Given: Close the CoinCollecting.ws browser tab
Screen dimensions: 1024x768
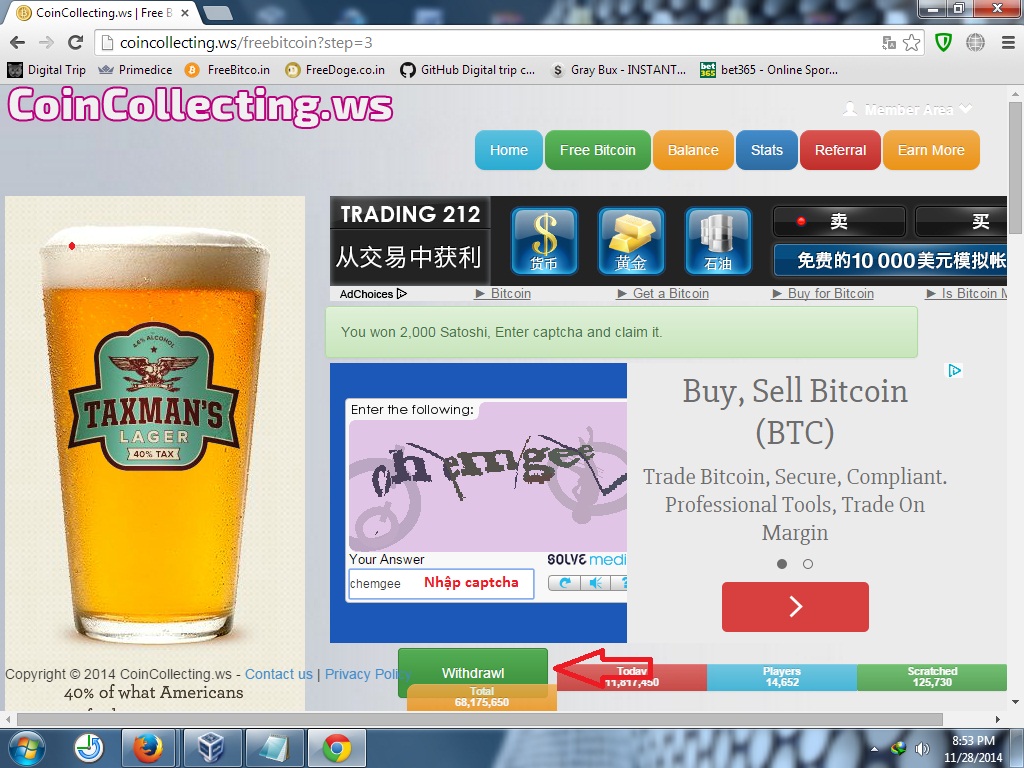Looking at the screenshot, I should pyautogui.click(x=185, y=12).
